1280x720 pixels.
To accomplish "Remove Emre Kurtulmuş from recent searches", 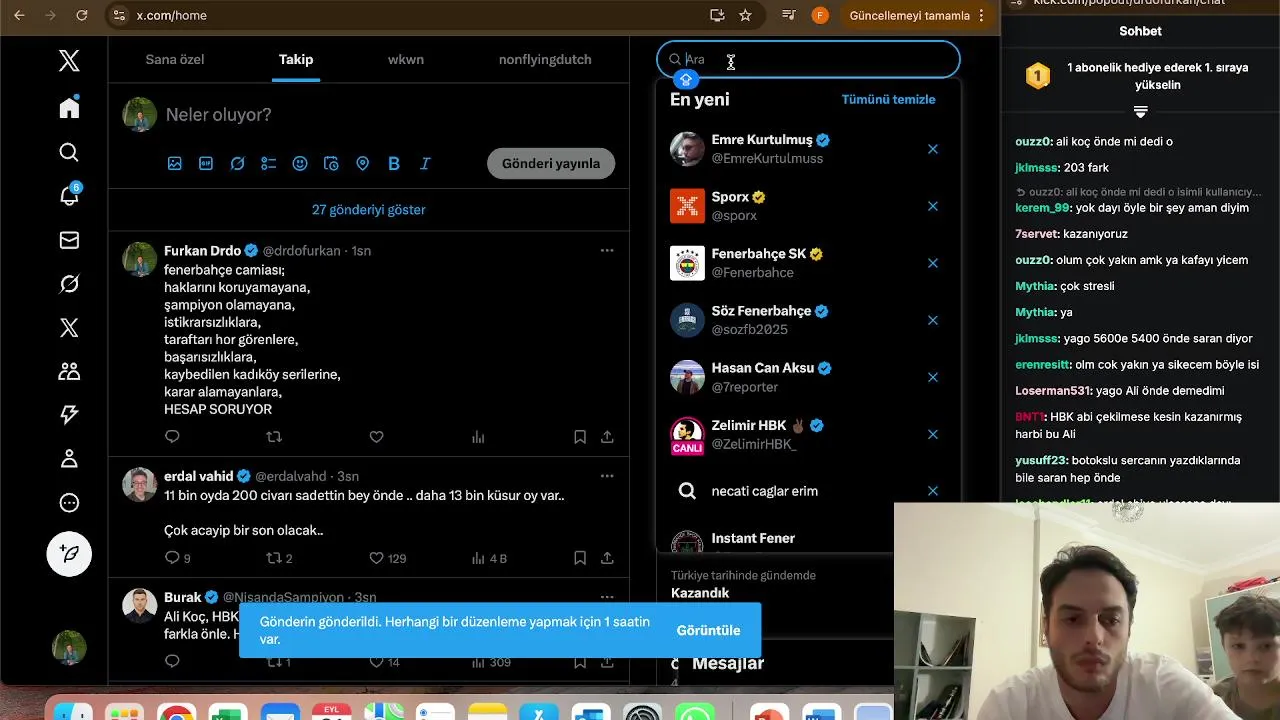I will 933,149.
